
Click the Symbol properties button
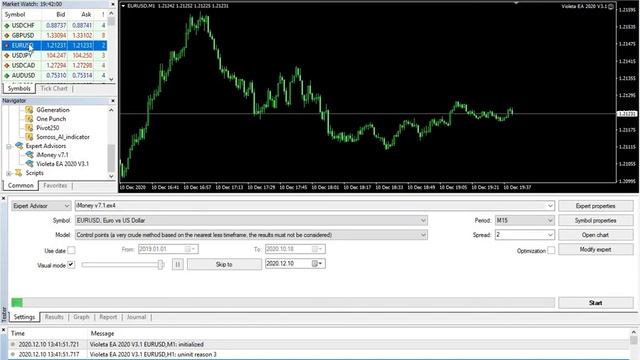596,220
